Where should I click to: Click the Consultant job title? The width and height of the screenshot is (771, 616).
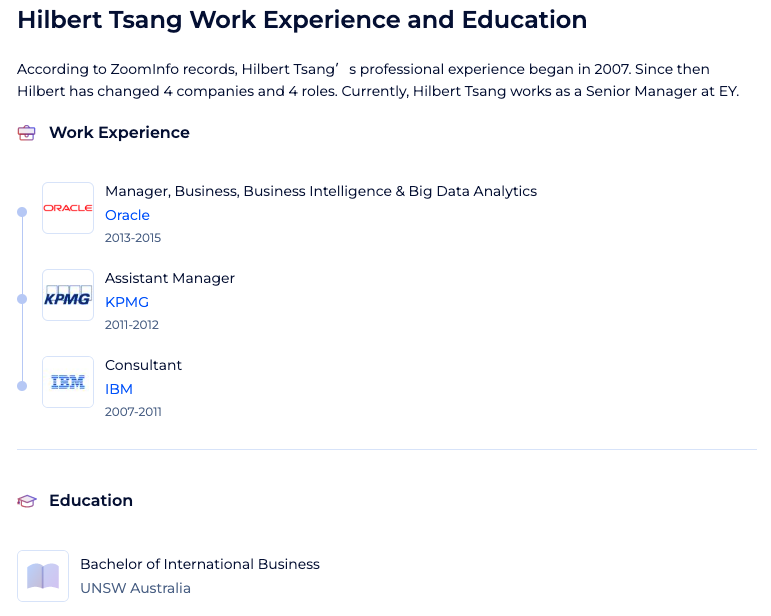(x=143, y=365)
